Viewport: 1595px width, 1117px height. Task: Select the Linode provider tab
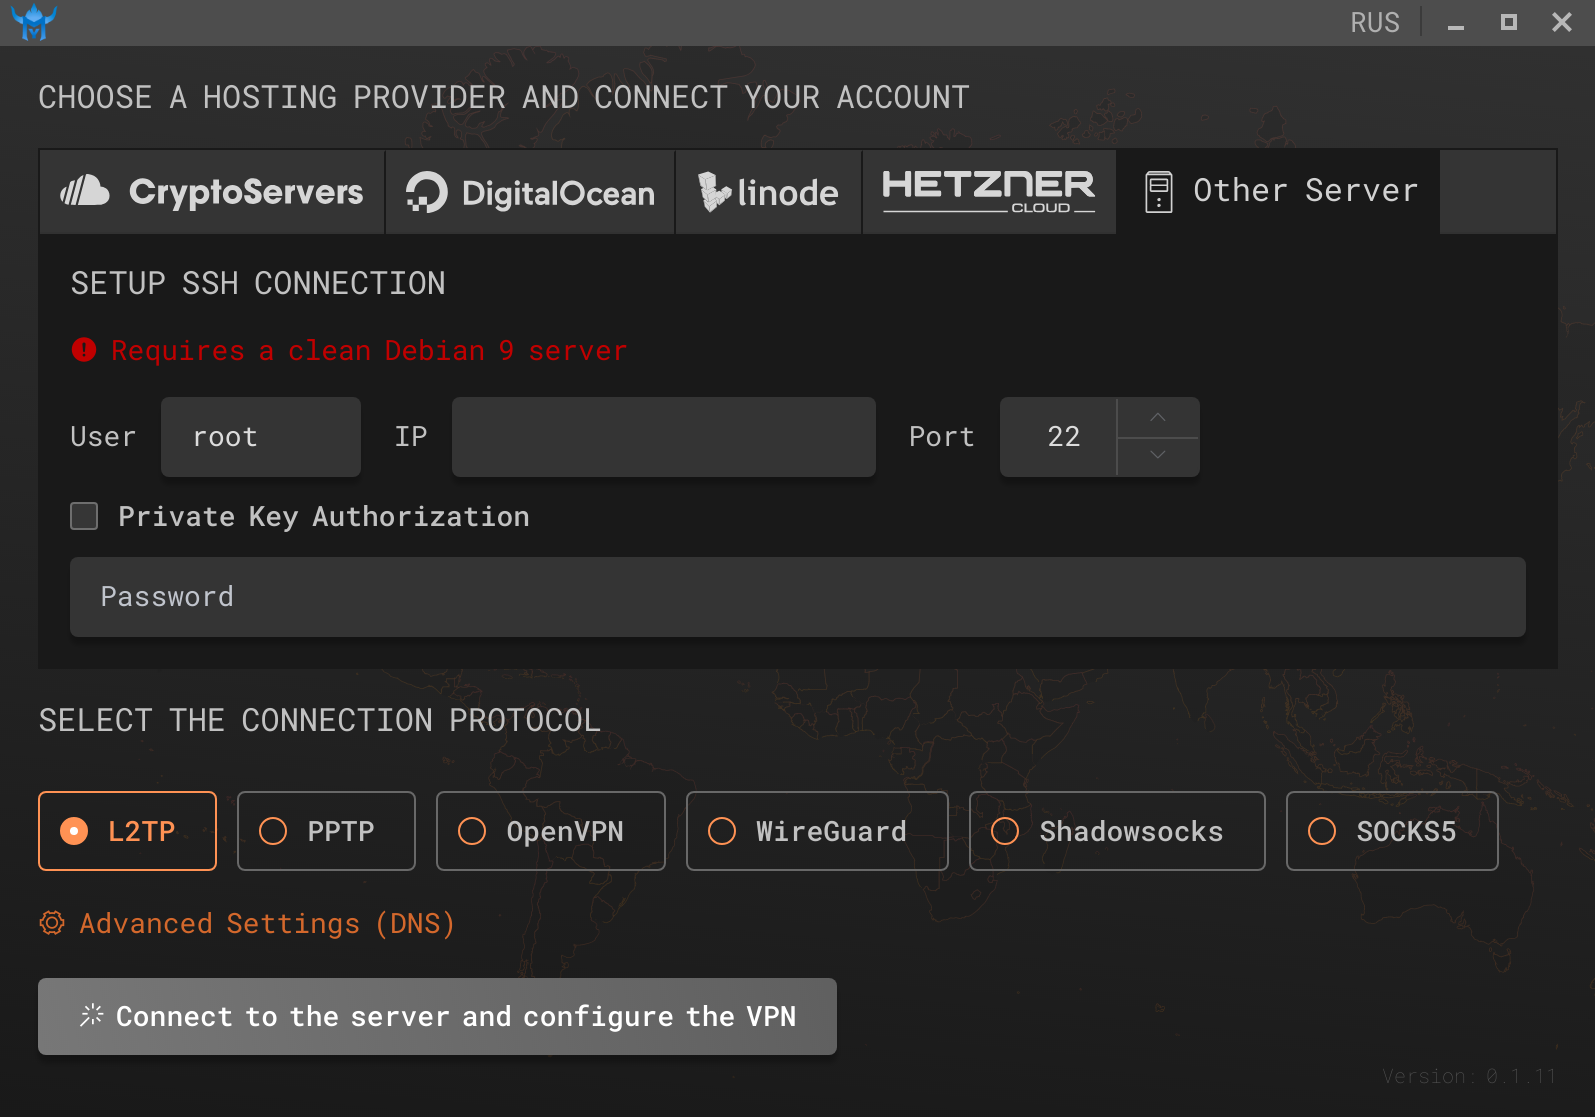coord(768,192)
